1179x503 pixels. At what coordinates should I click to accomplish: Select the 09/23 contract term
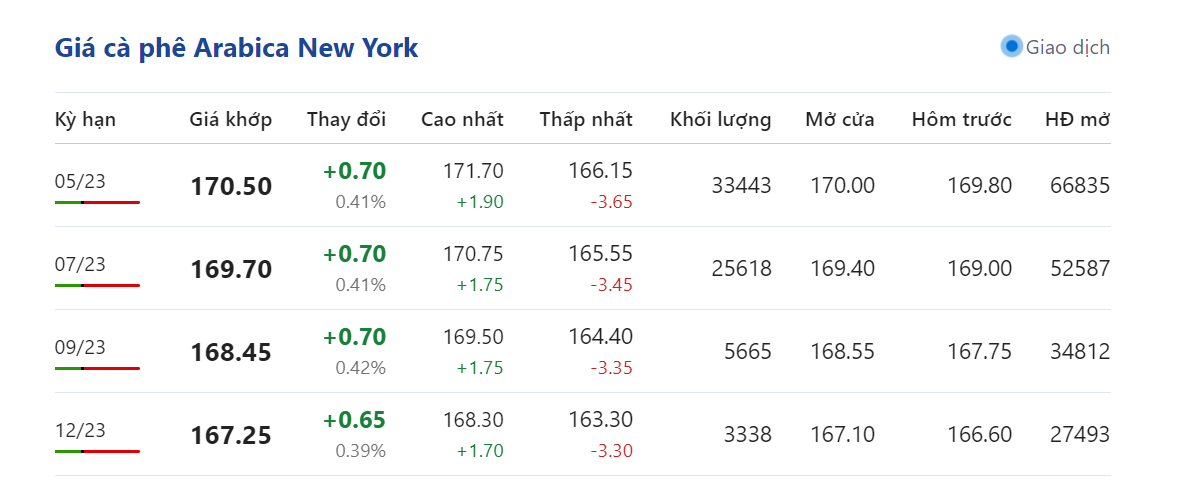(x=80, y=347)
